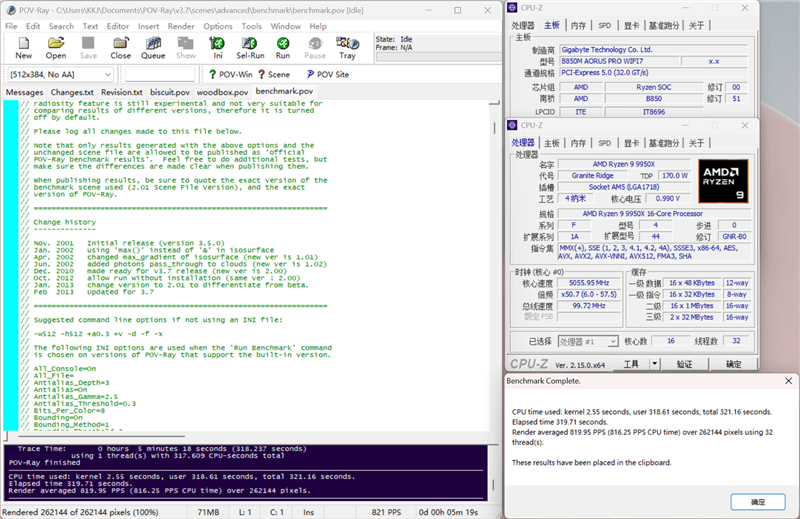Switch to the biscuit.pov tab
The image size is (800, 519).
tap(170, 92)
